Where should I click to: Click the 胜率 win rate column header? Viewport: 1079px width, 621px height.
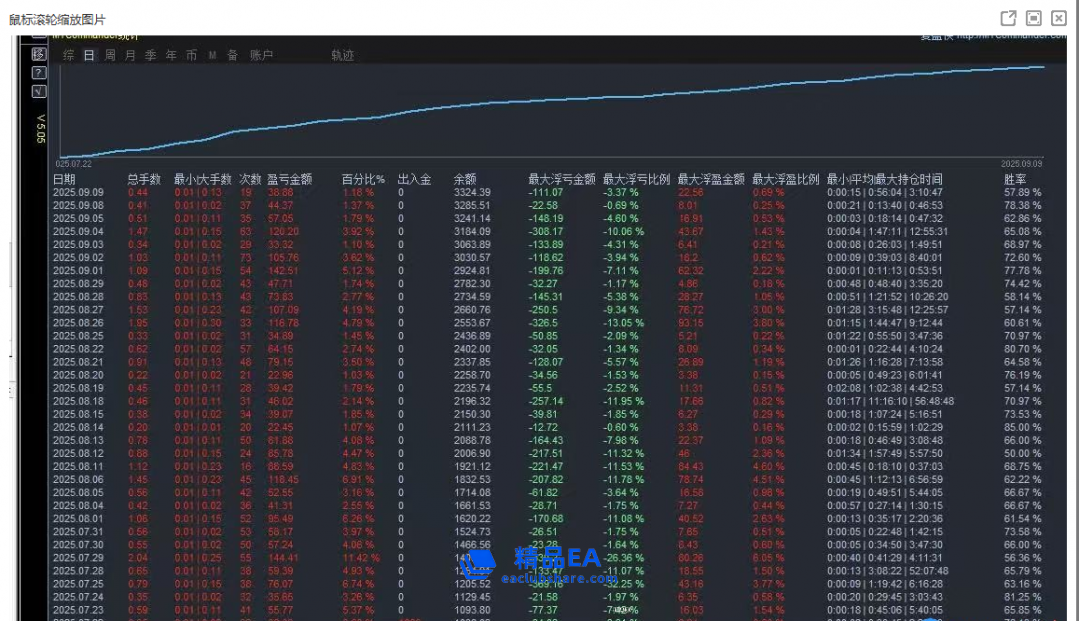[x=1014, y=180]
